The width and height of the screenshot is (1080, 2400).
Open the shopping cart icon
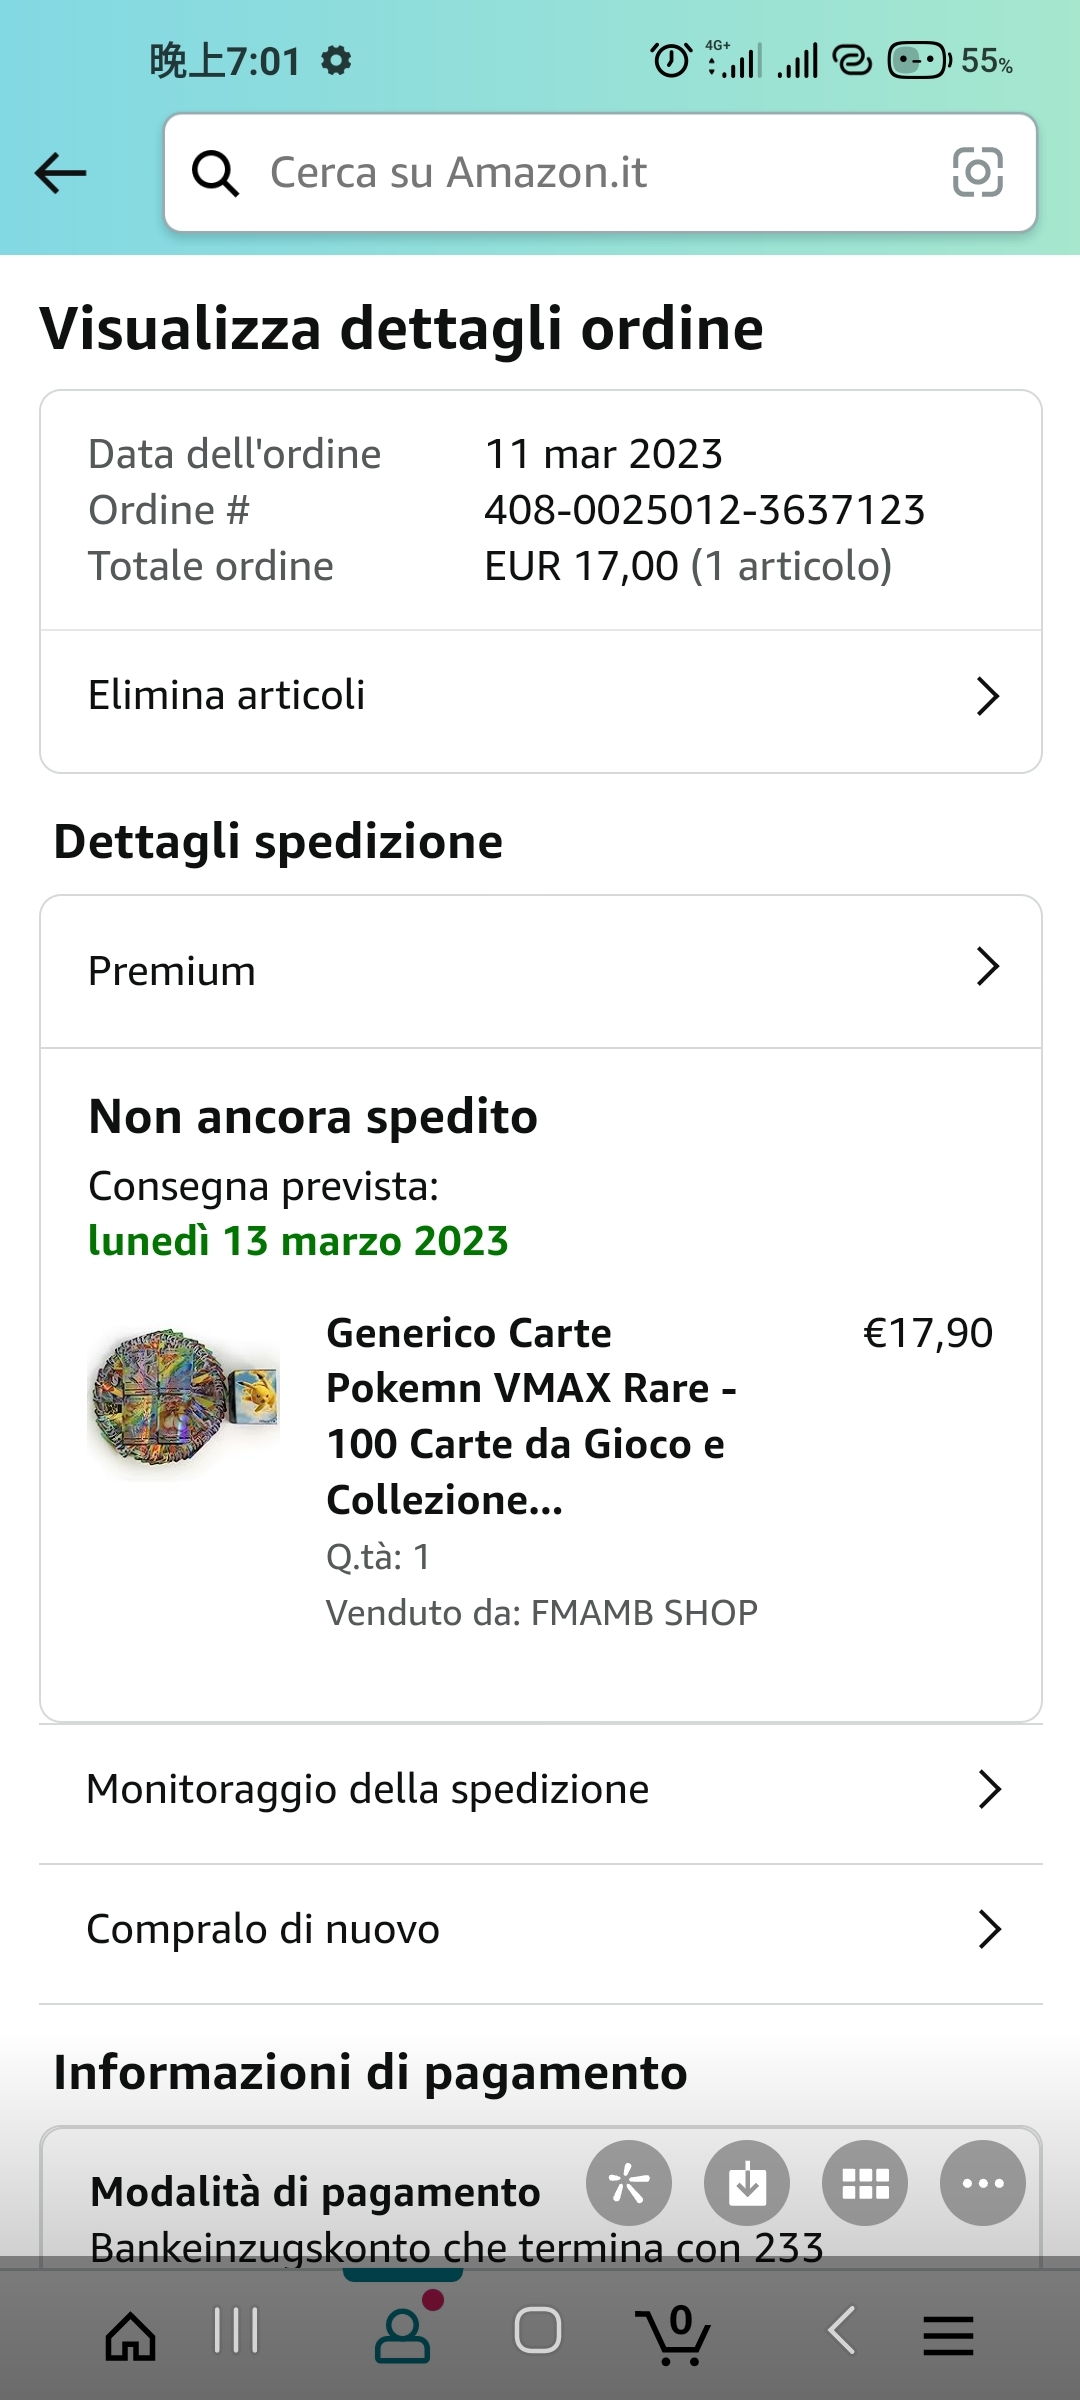click(x=673, y=2335)
